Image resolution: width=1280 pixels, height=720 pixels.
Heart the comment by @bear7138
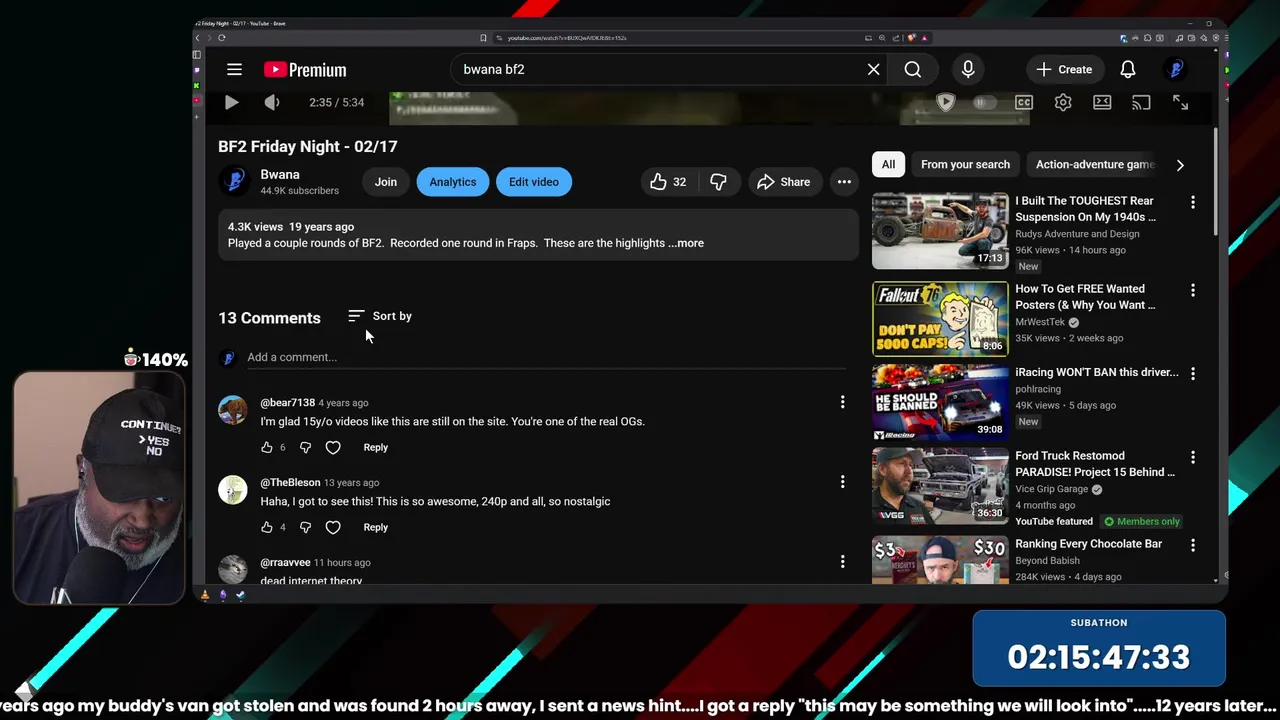click(x=333, y=447)
